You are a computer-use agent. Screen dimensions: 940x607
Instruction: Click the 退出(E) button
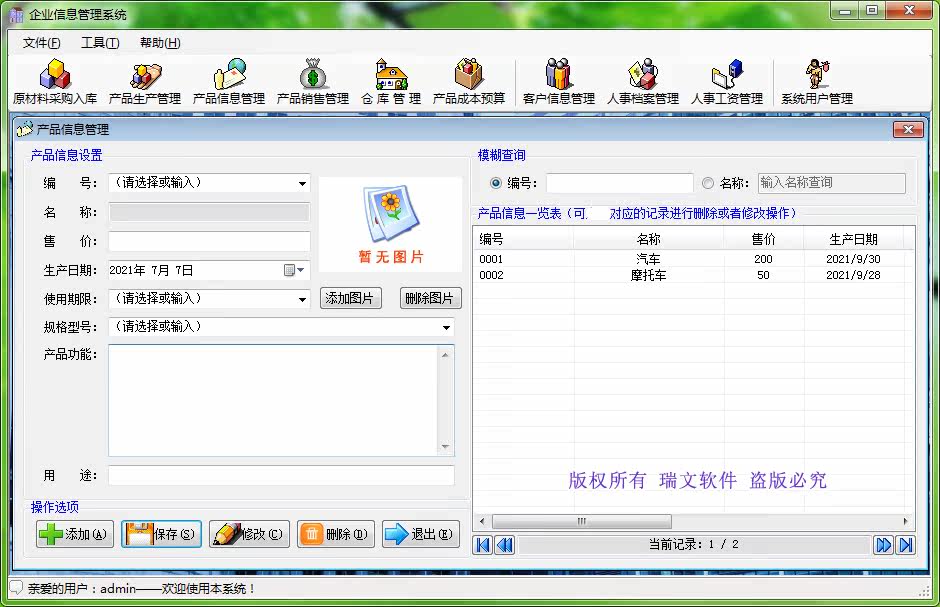pos(421,534)
